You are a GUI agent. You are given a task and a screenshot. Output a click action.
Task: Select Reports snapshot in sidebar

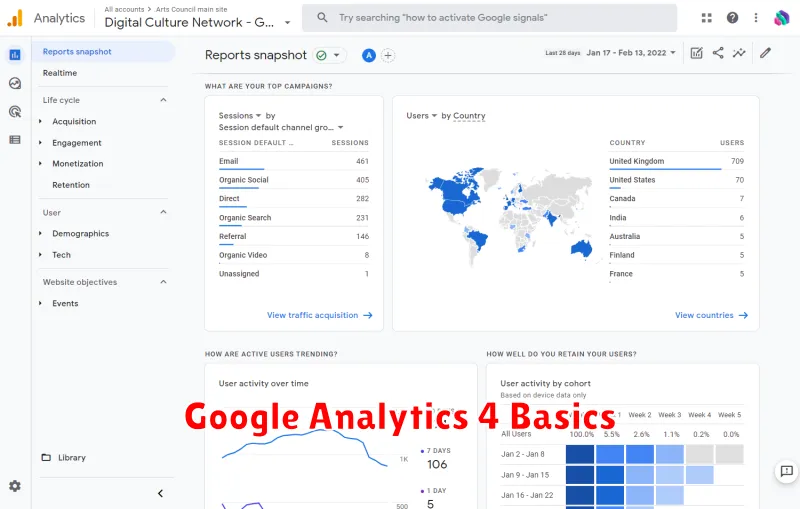pyautogui.click(x=104, y=52)
